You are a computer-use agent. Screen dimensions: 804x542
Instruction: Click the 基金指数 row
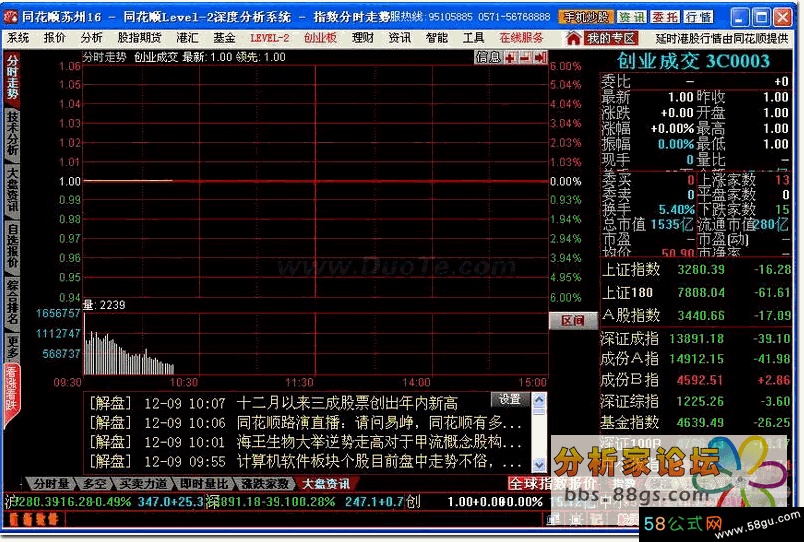click(x=696, y=423)
